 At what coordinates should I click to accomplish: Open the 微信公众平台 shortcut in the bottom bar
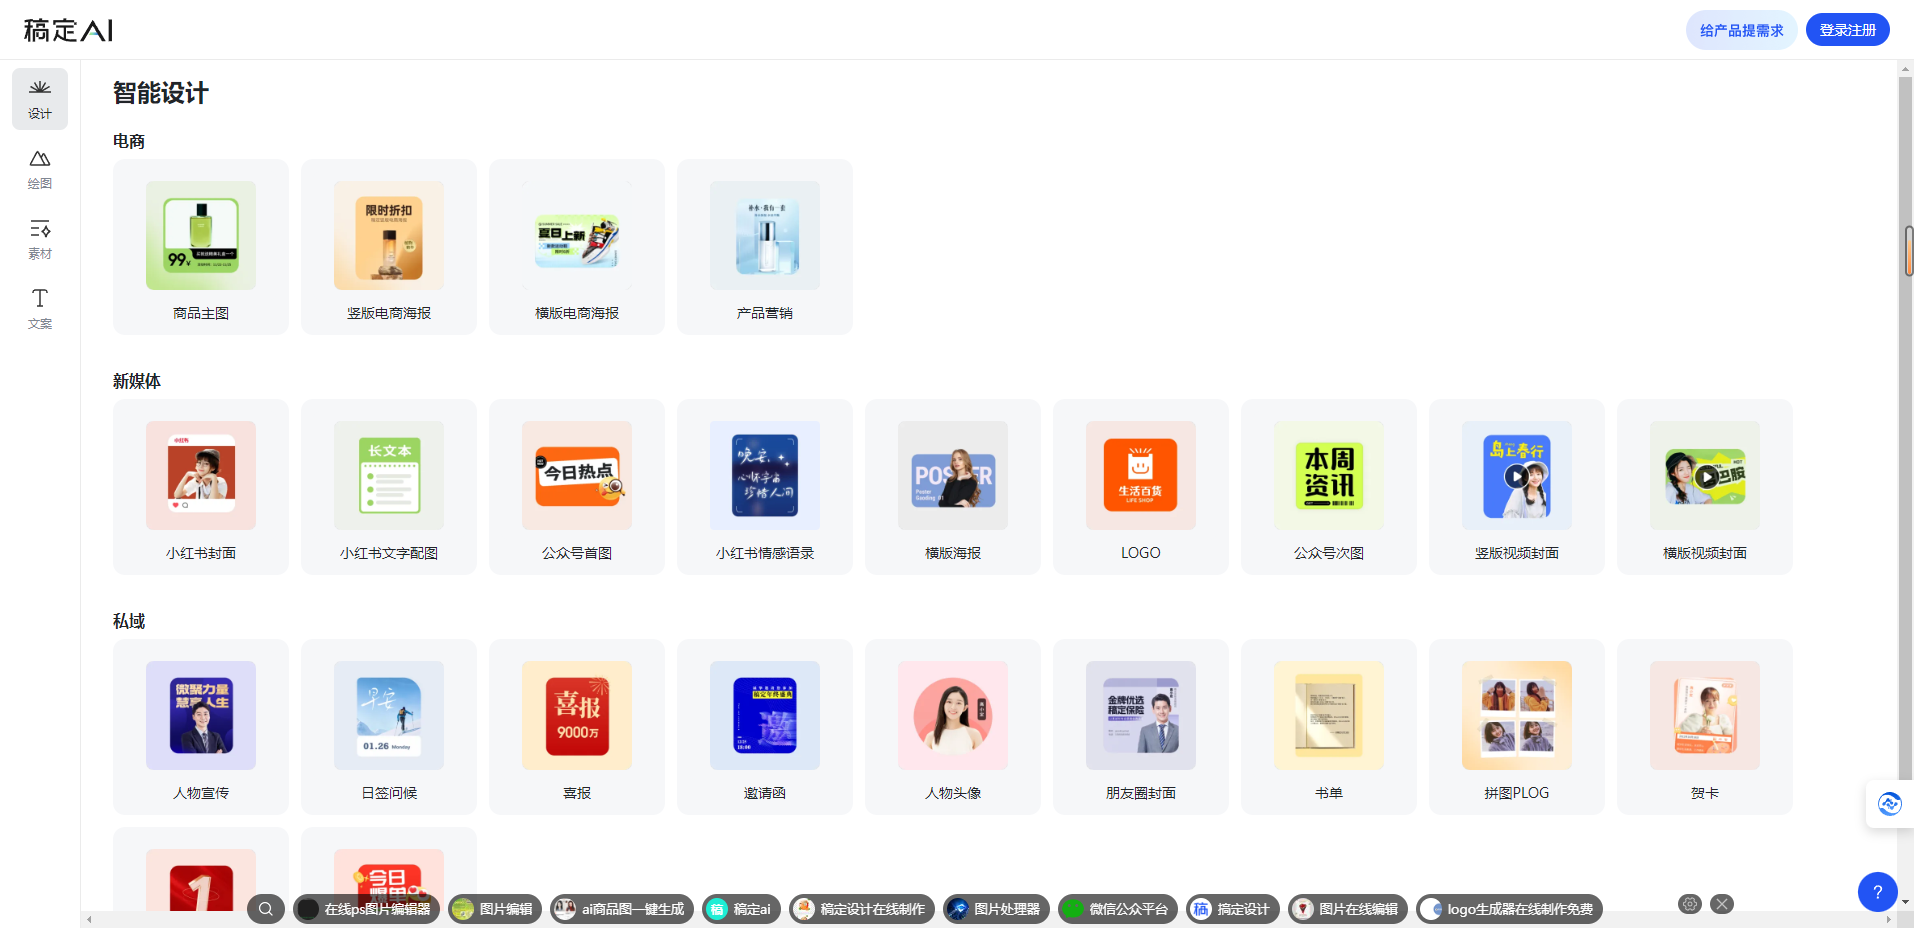pyautogui.click(x=1117, y=909)
